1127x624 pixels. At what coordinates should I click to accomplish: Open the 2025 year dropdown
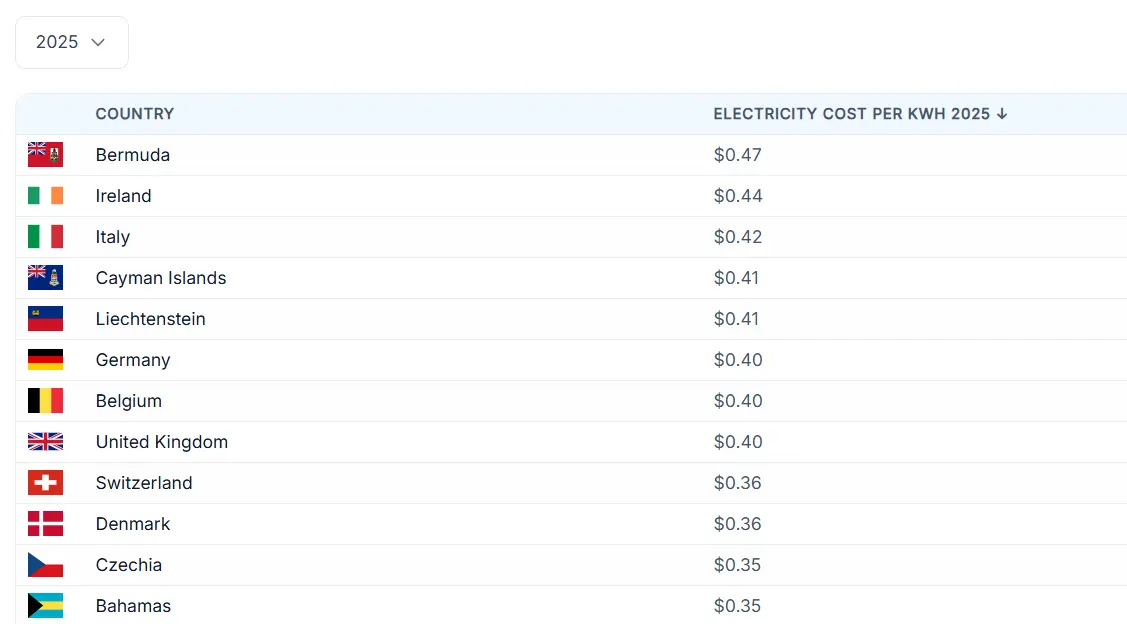point(71,42)
